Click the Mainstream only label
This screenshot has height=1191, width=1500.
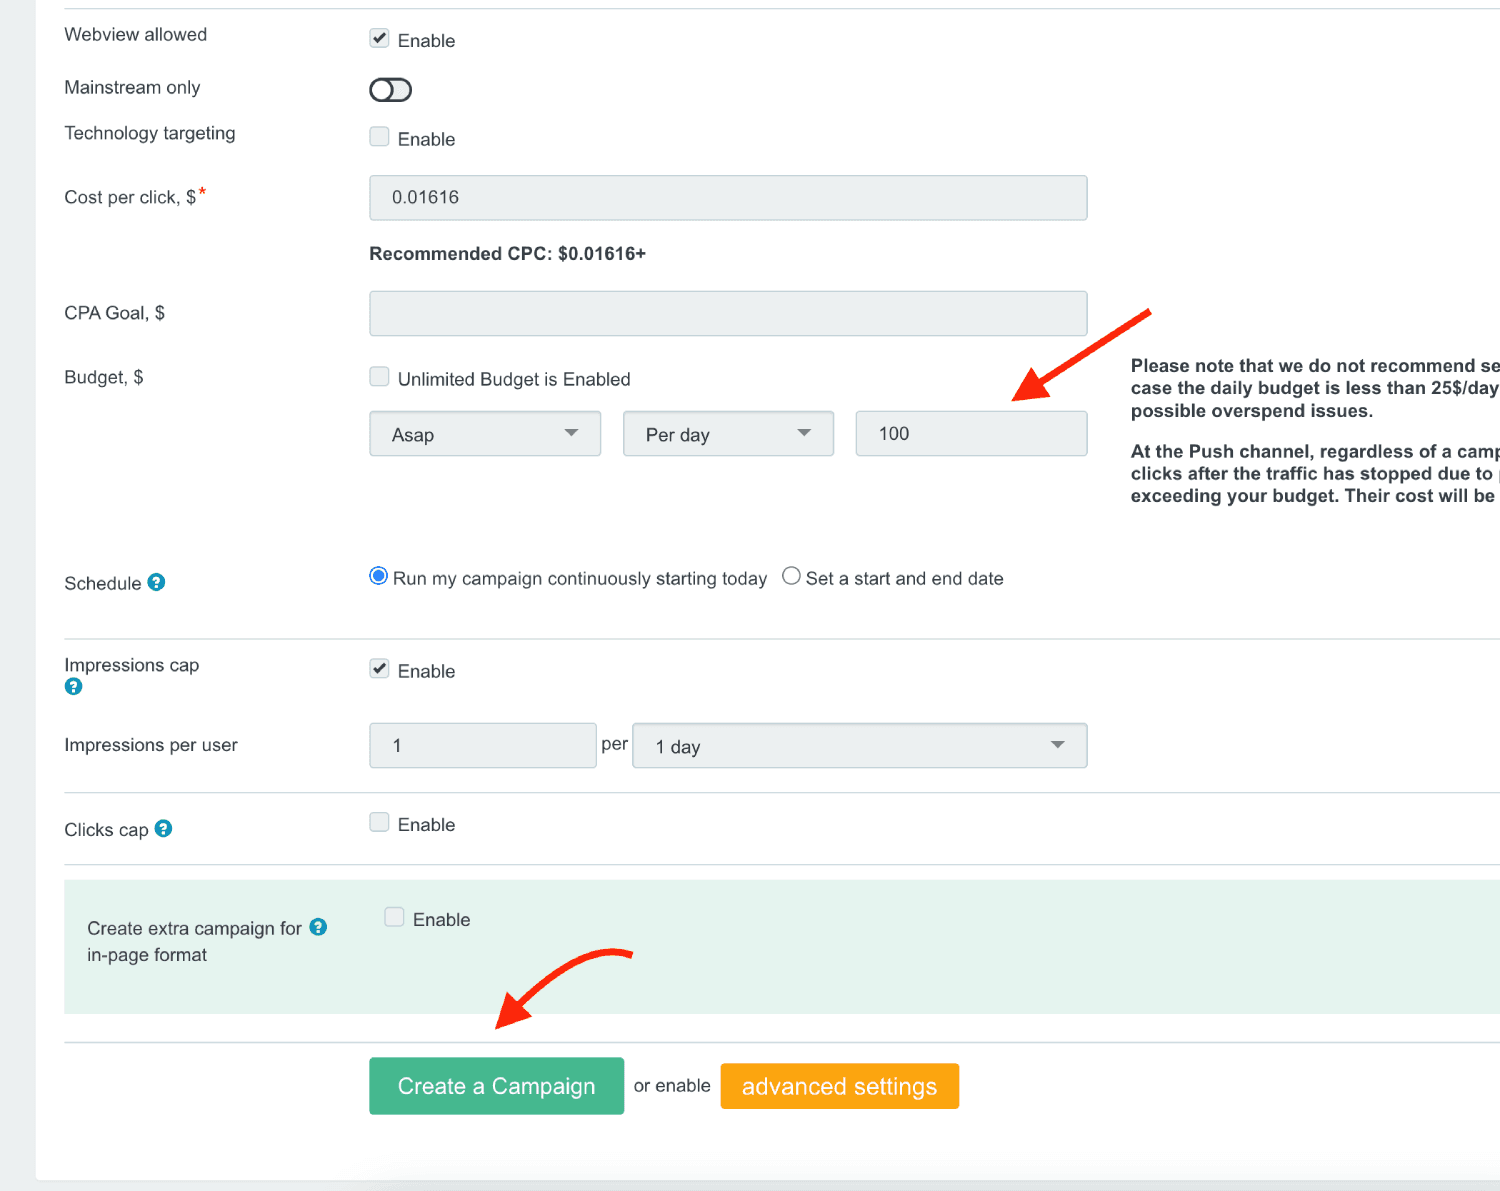pyautogui.click(x=132, y=88)
